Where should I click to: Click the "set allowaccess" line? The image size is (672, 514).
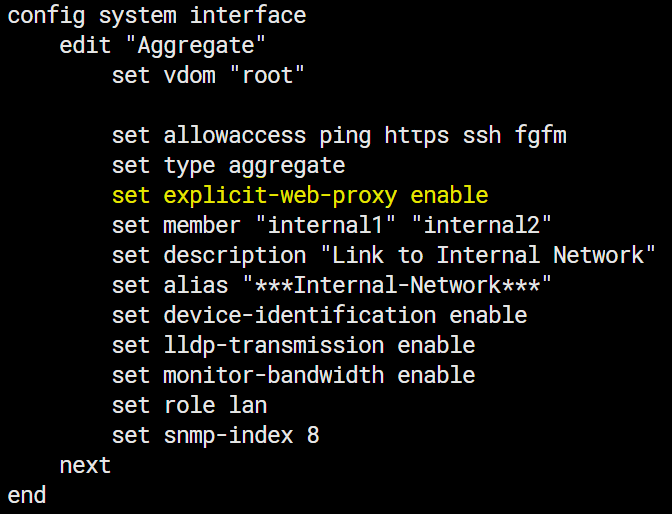point(340,135)
